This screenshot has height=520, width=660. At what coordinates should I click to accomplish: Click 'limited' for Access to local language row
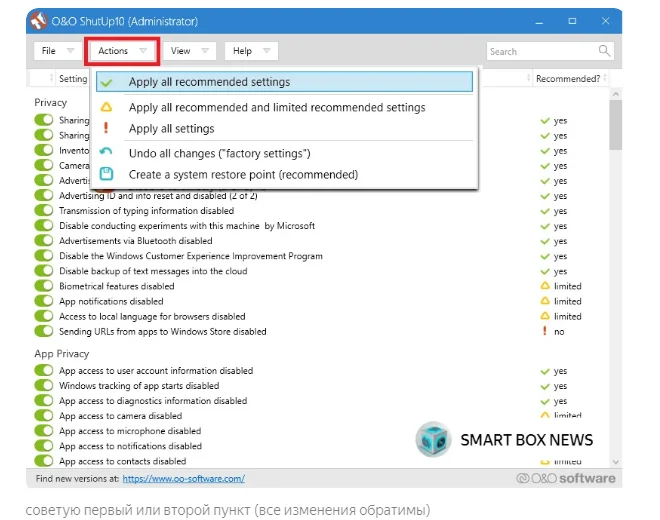[567, 316]
